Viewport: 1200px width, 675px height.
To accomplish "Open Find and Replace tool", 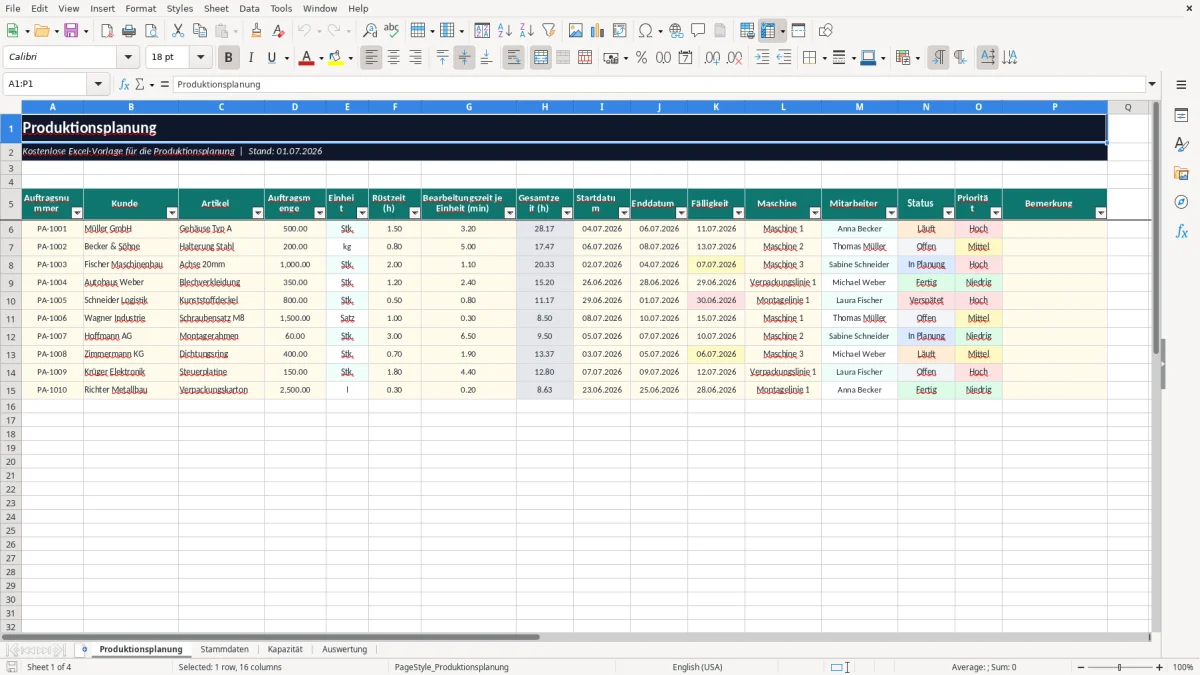I will [x=370, y=31].
